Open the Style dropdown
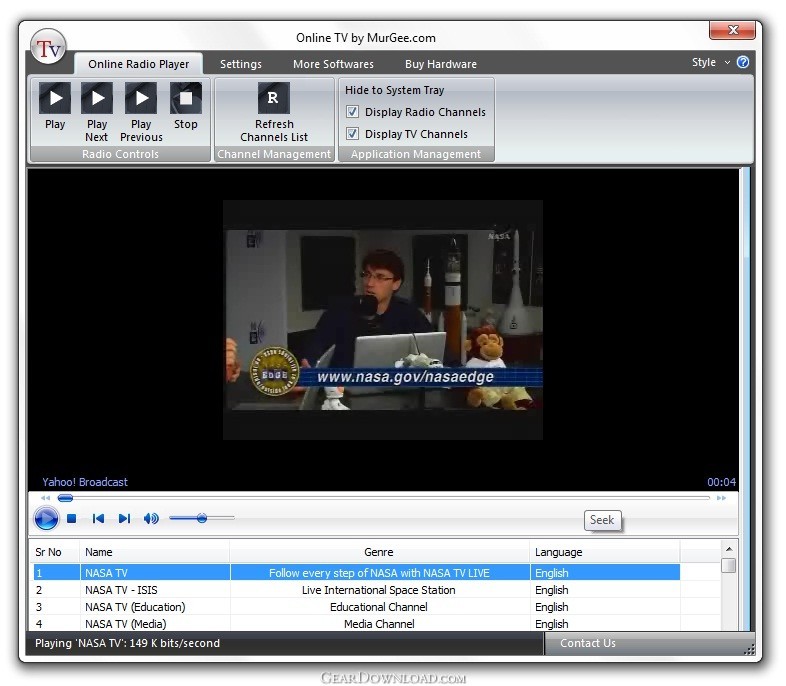 [x=711, y=62]
